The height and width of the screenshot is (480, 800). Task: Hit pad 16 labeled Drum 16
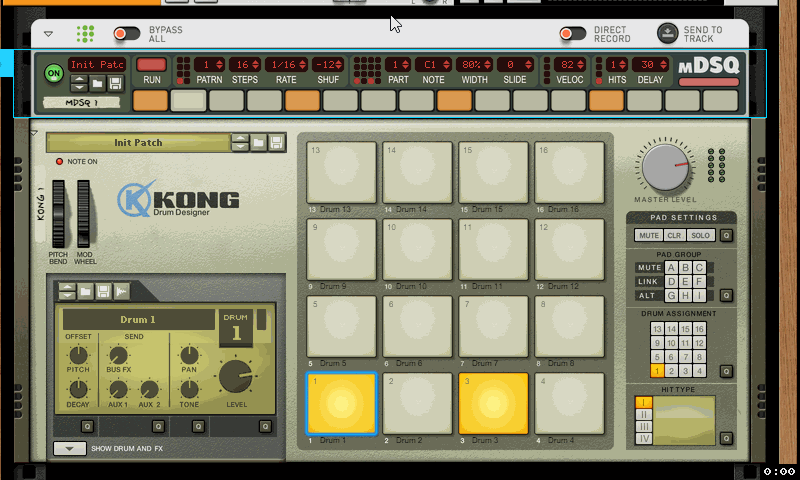[x=569, y=172]
